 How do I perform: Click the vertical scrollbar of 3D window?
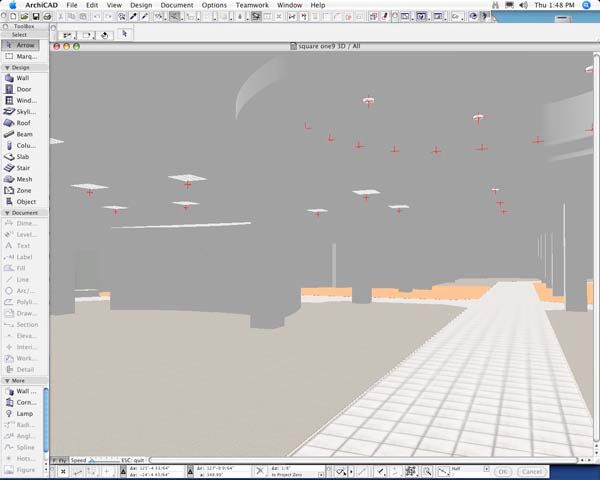[x=597, y=249]
